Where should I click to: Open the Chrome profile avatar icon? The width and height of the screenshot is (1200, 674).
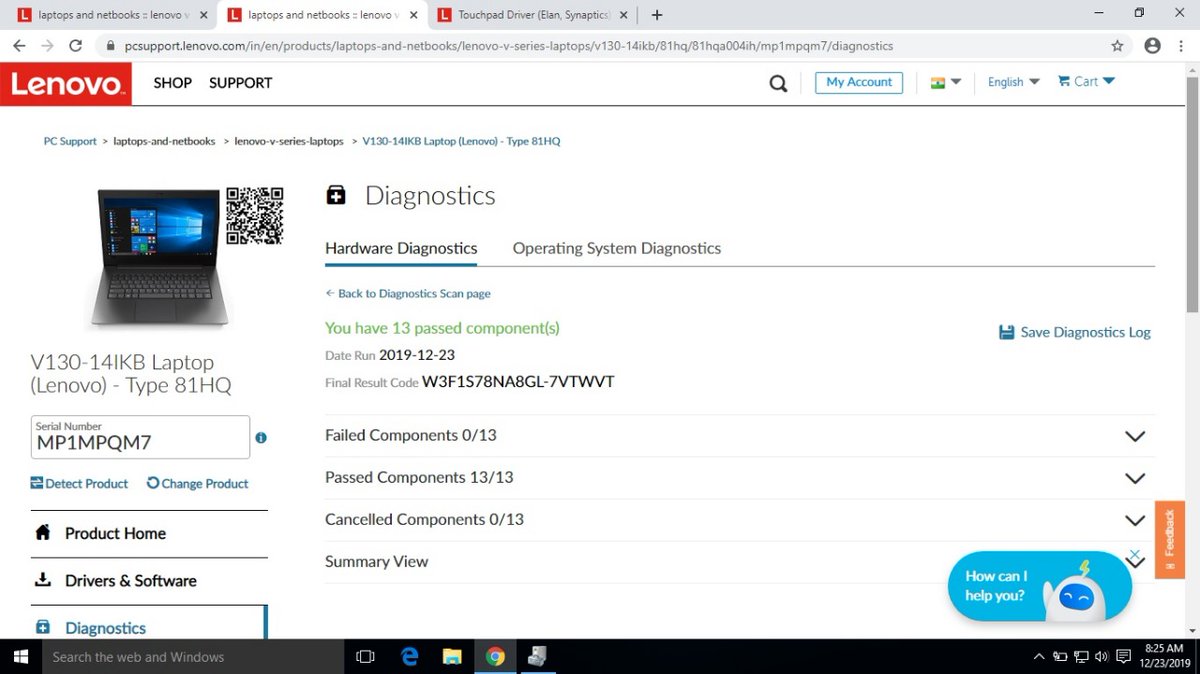[x=1152, y=46]
